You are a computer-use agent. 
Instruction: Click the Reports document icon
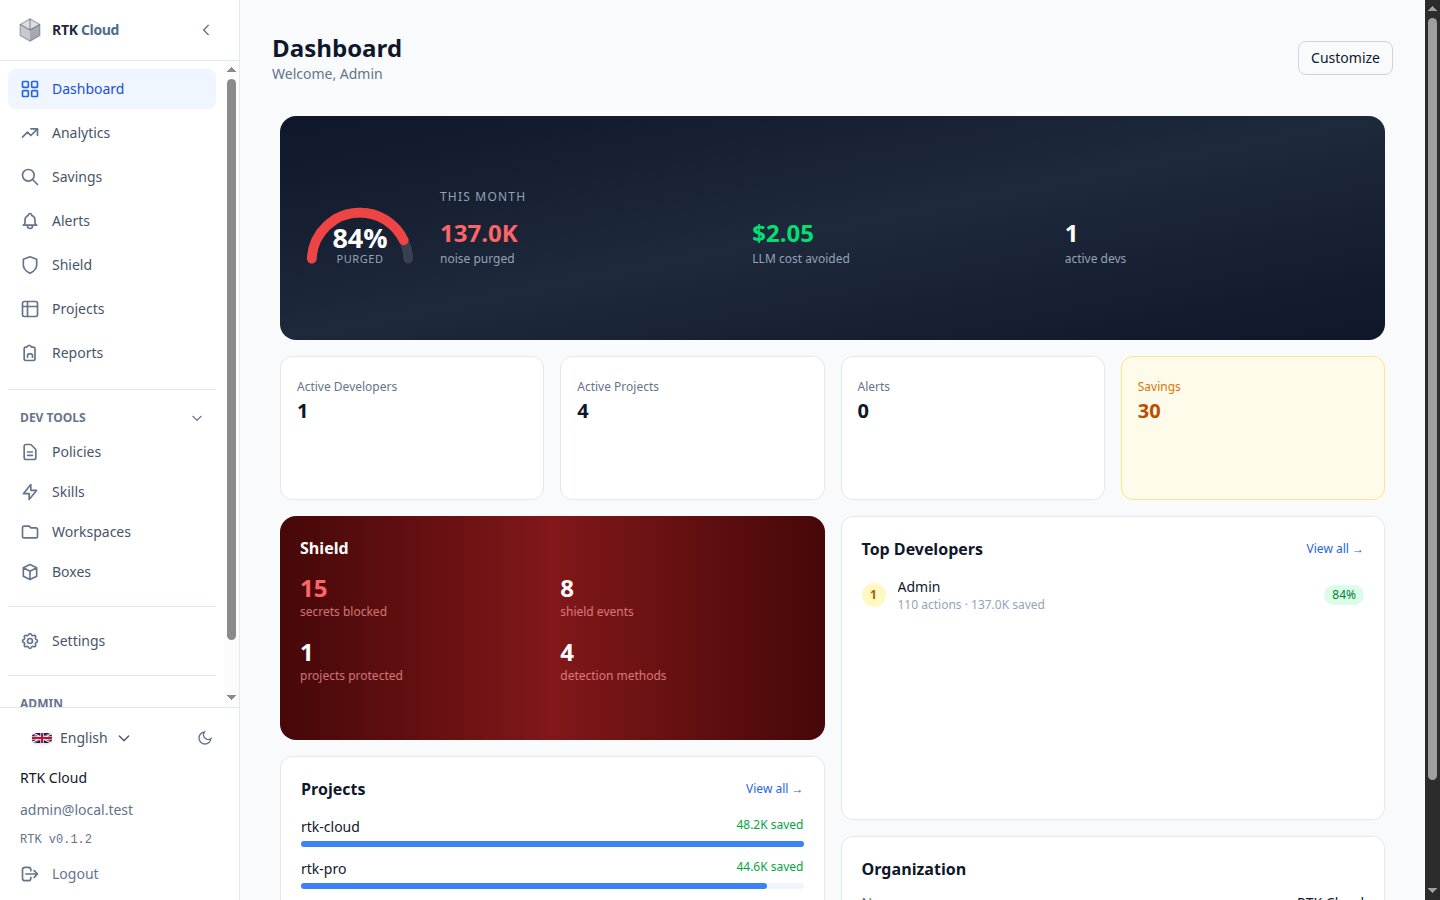30,353
